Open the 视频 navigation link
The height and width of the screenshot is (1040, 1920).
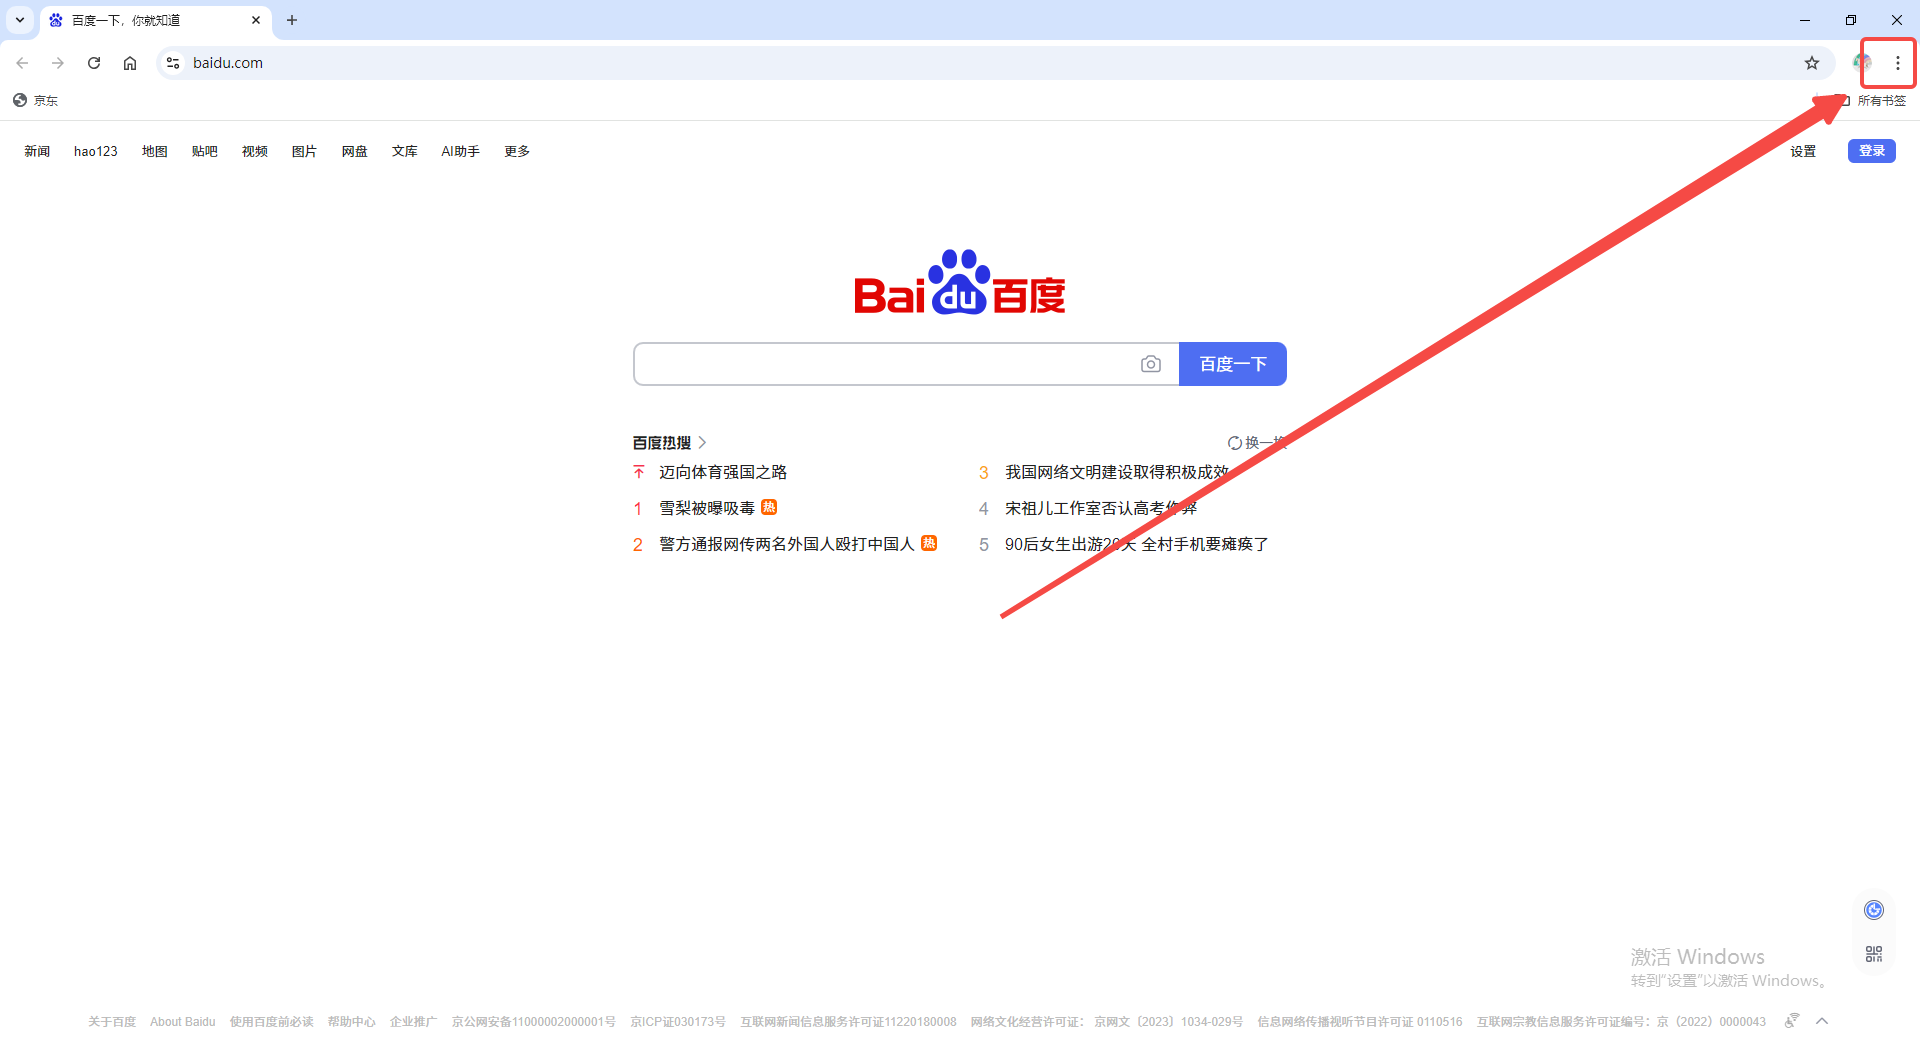255,151
